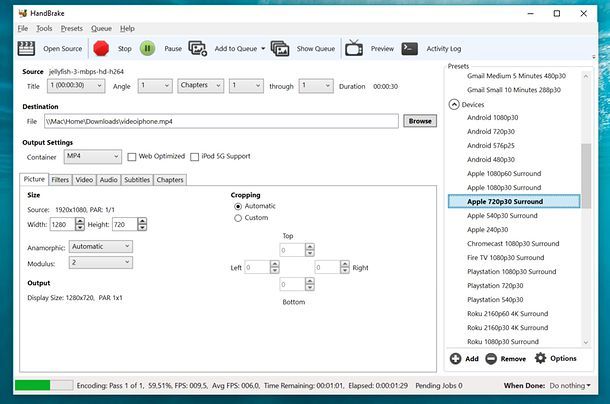
Task: Open the Anamorphic dropdown
Action: pyautogui.click(x=101, y=247)
